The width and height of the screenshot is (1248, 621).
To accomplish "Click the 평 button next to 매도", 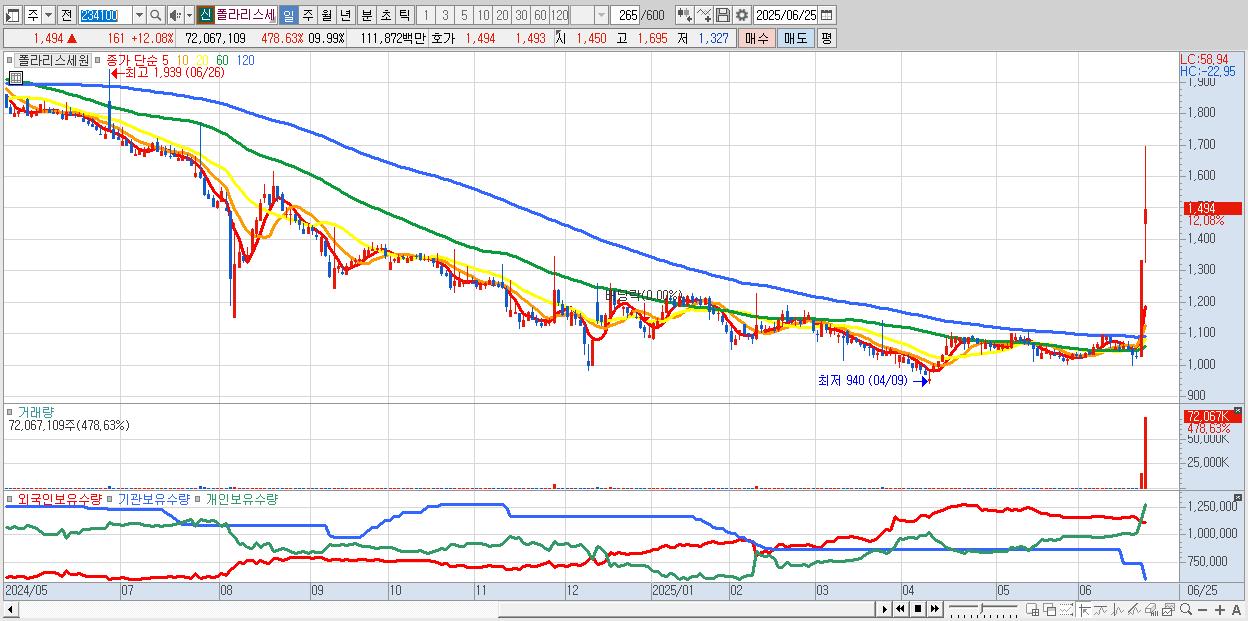I will point(826,38).
